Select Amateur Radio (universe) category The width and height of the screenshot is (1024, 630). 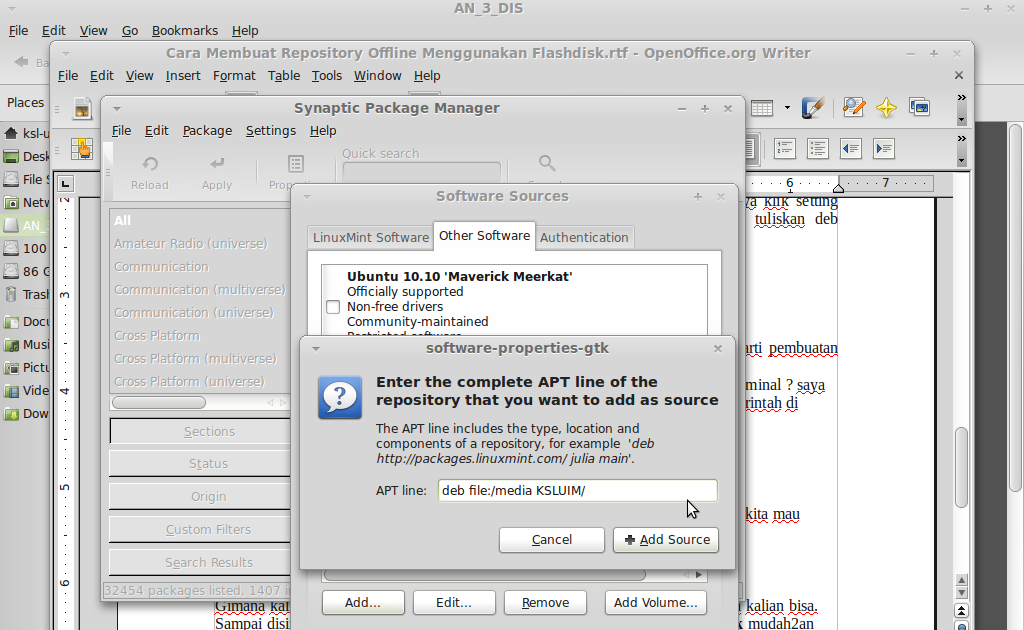point(191,244)
